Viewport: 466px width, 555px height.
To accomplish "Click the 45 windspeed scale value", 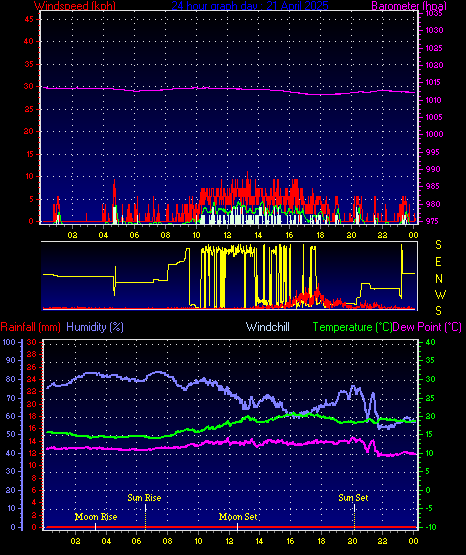I will [29, 19].
